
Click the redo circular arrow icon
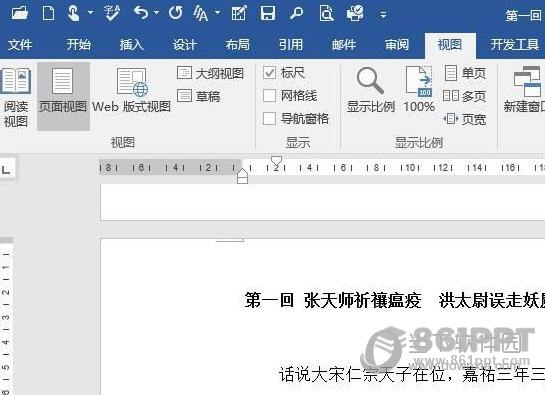click(x=176, y=14)
